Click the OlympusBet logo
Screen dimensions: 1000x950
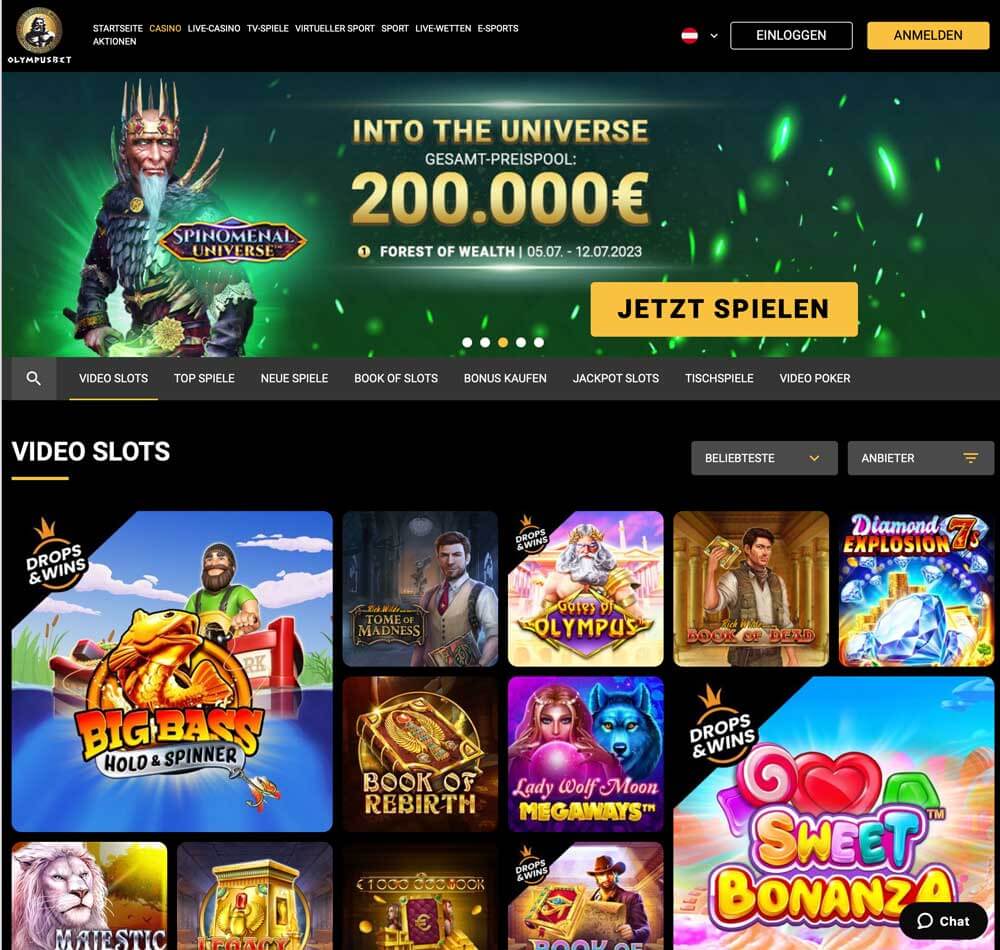click(39, 36)
